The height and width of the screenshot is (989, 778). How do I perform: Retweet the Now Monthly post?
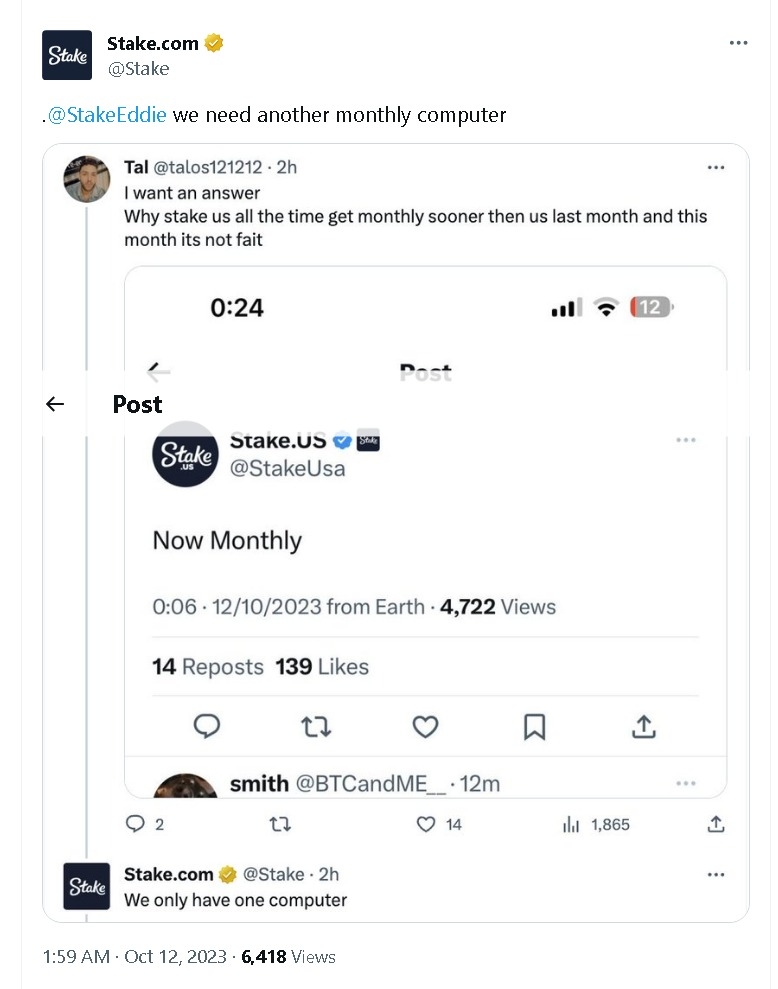click(316, 727)
